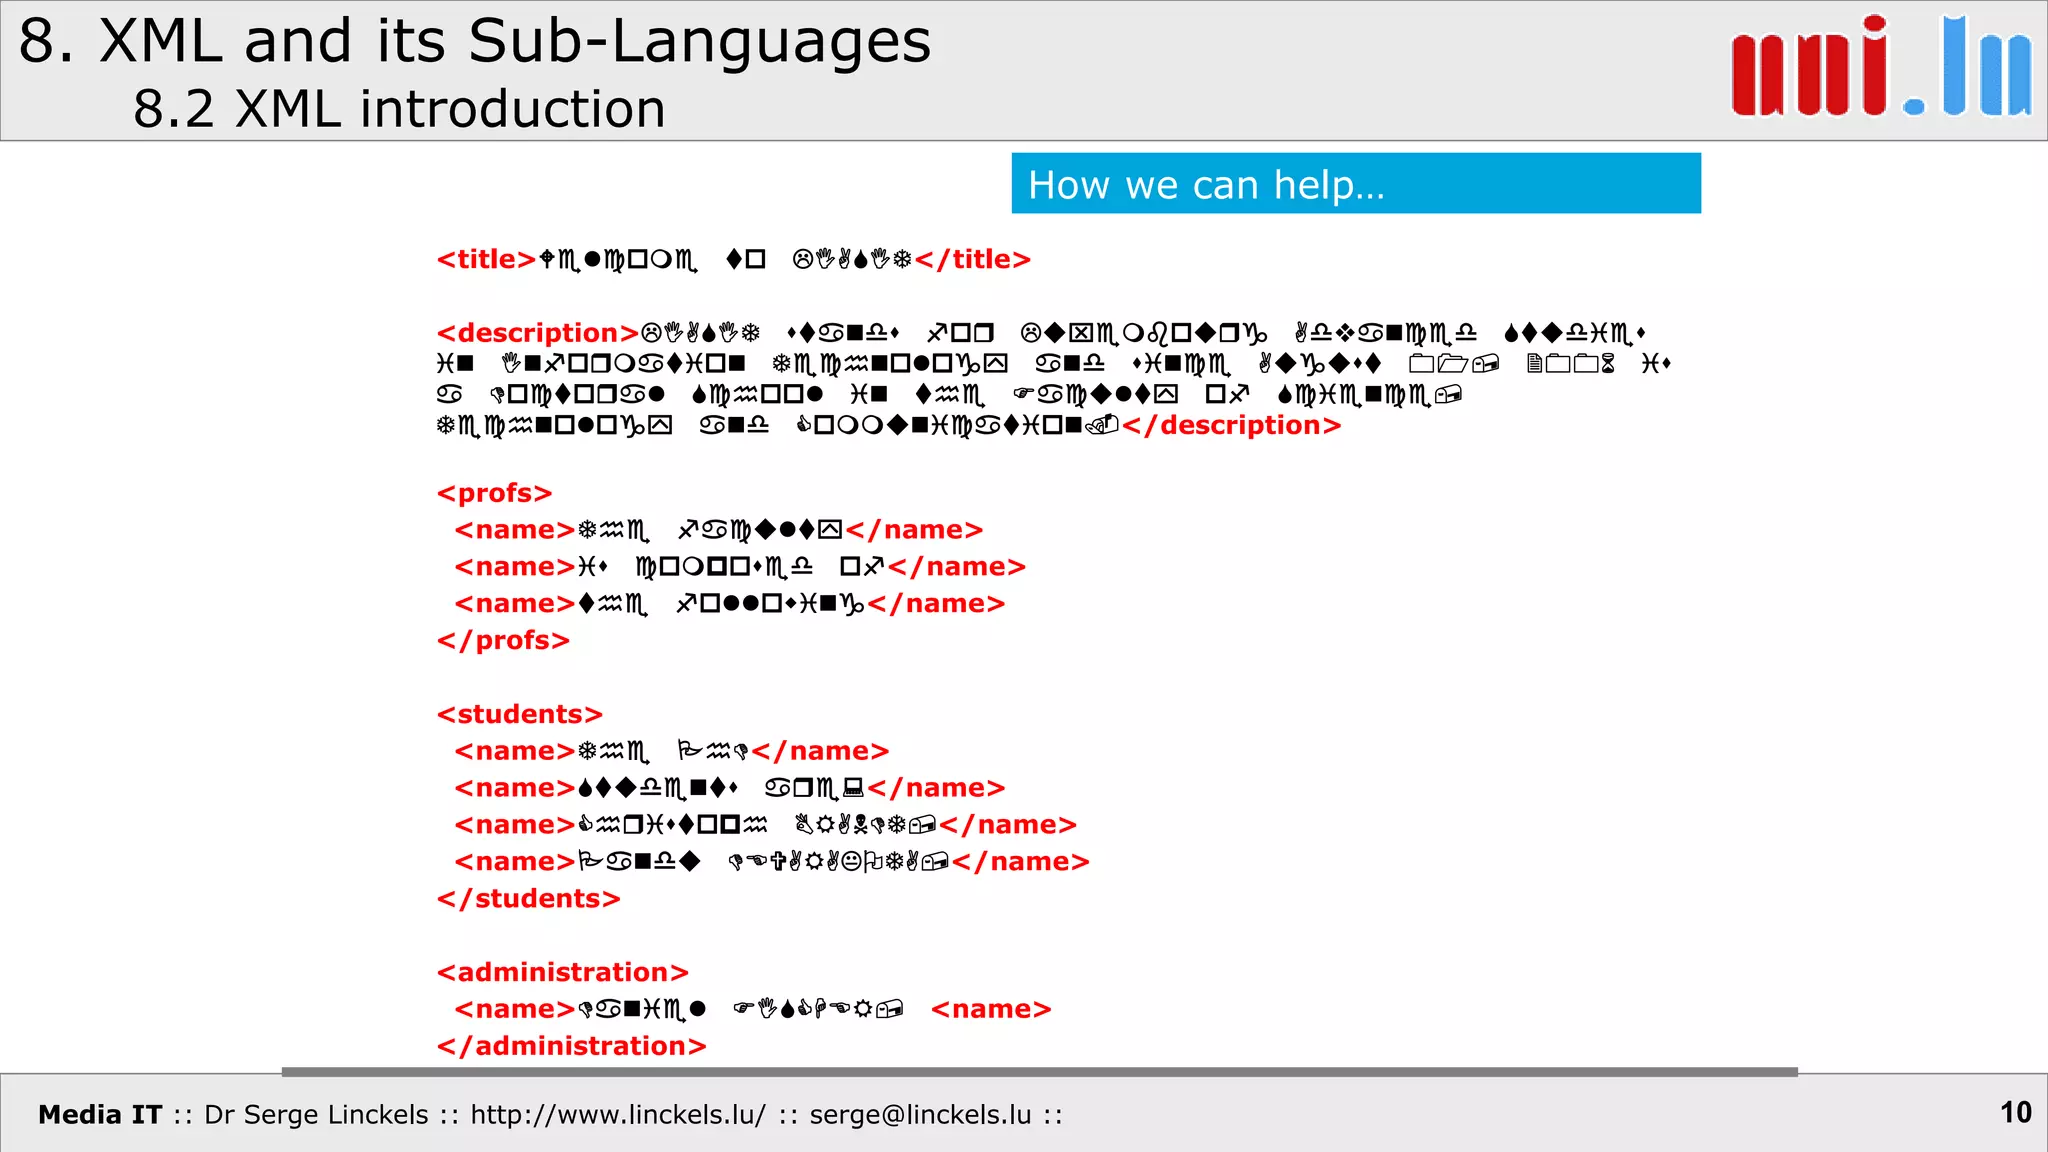Click the http://www.linckels.lu/ link in footer
The height and width of the screenshot is (1152, 2048).
click(x=617, y=1115)
